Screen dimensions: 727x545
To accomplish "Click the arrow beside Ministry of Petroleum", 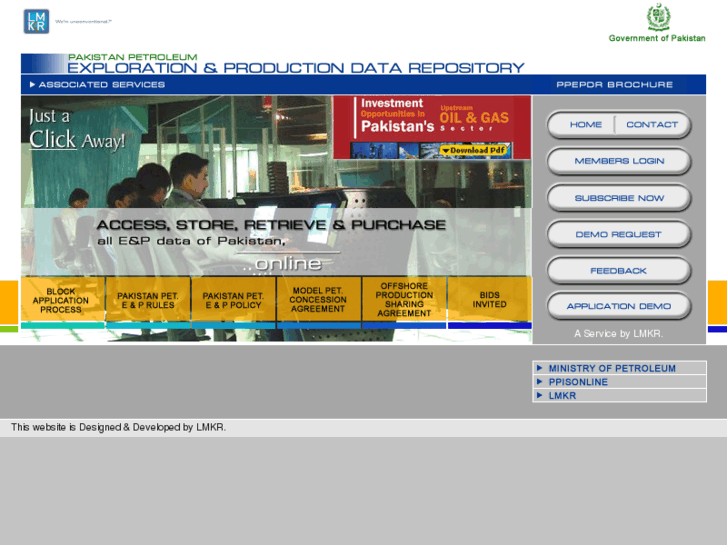I will pos(540,368).
